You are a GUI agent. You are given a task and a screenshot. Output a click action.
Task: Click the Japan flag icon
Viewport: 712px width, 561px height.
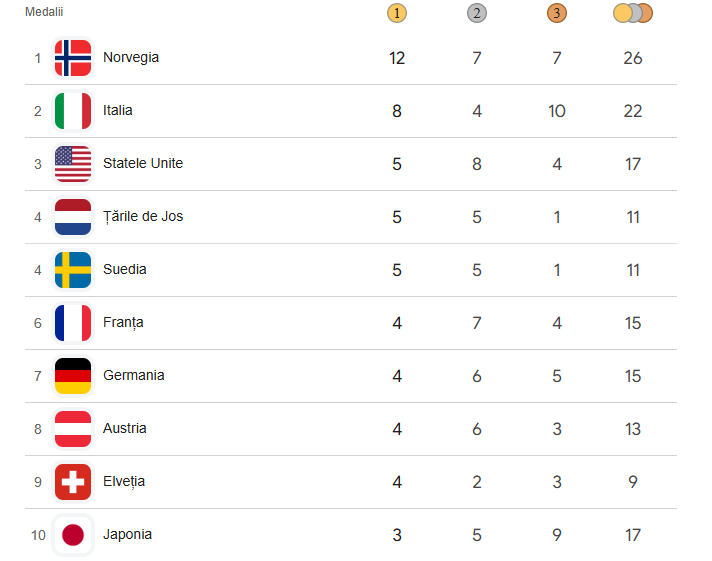73,535
